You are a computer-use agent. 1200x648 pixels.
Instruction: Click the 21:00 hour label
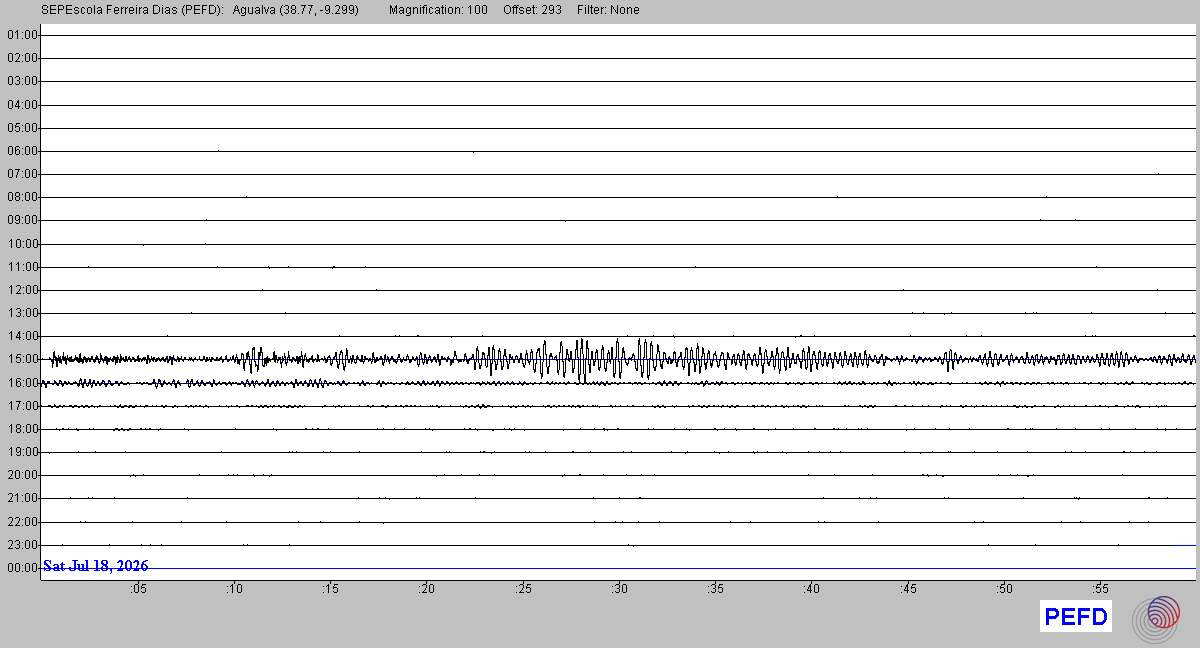tap(22, 498)
